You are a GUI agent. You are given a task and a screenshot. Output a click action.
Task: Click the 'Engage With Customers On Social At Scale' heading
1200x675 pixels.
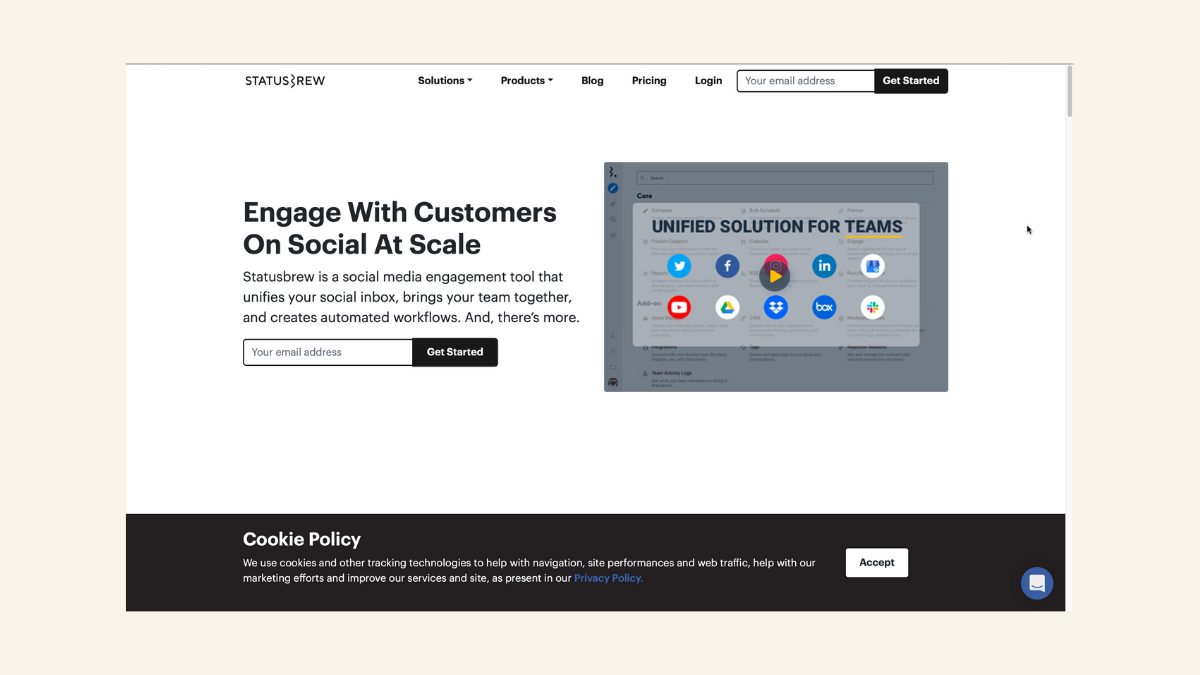[400, 228]
